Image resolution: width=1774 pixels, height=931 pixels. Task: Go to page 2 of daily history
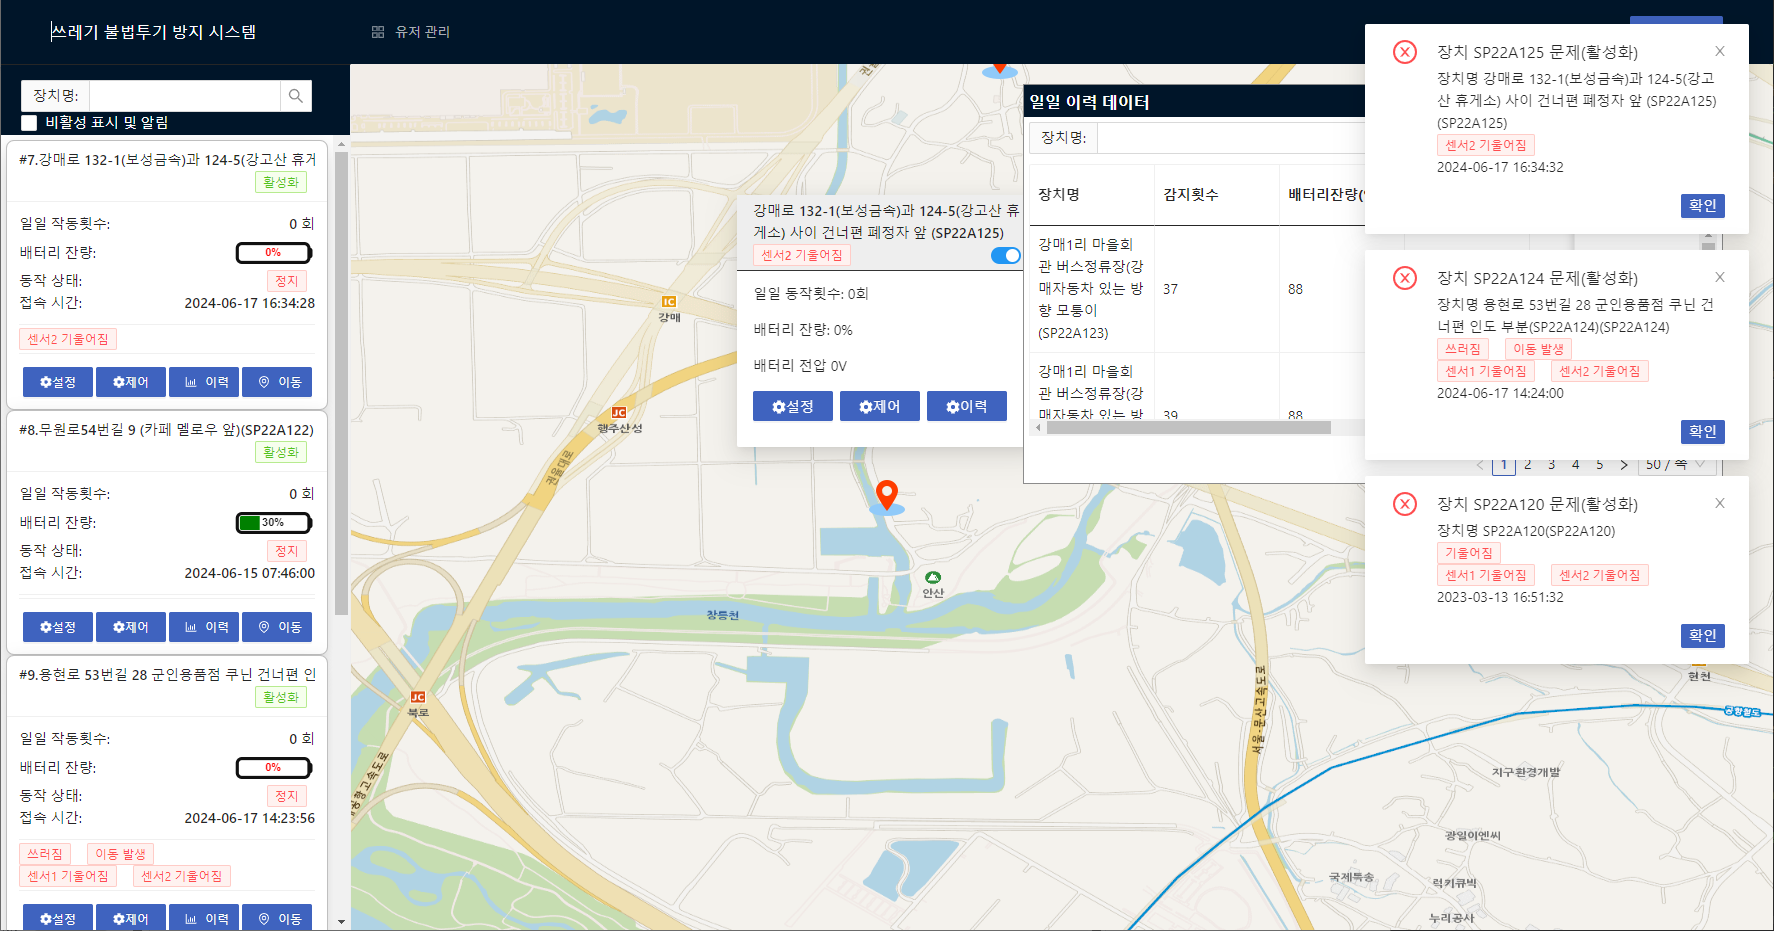pos(1528,465)
